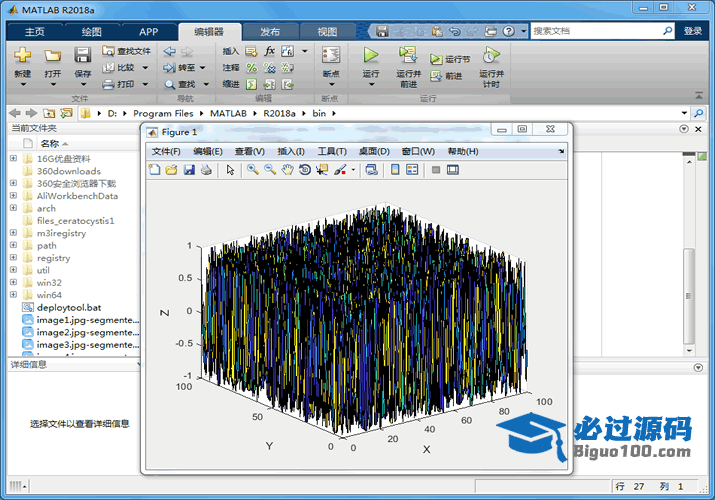Viewport: 715px width, 500px height.
Task: Switch to the Home (主页) tab
Action: (35, 31)
